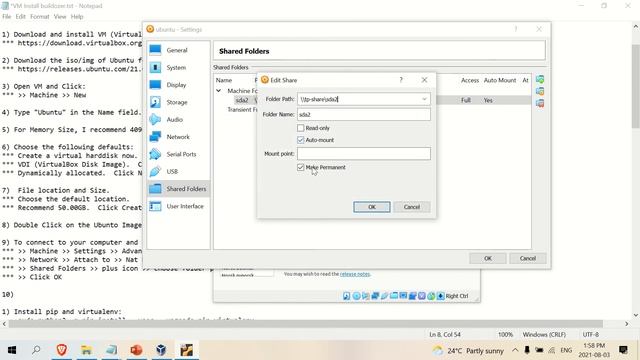
Task: Open the USB settings category
Action: click(178, 172)
